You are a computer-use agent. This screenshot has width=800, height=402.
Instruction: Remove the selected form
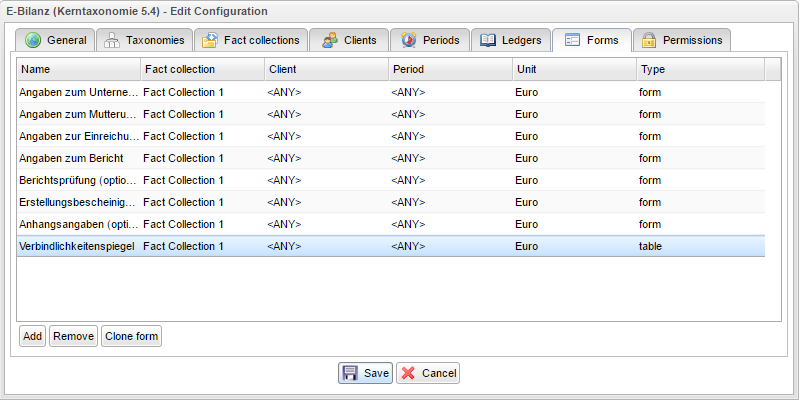click(x=73, y=336)
